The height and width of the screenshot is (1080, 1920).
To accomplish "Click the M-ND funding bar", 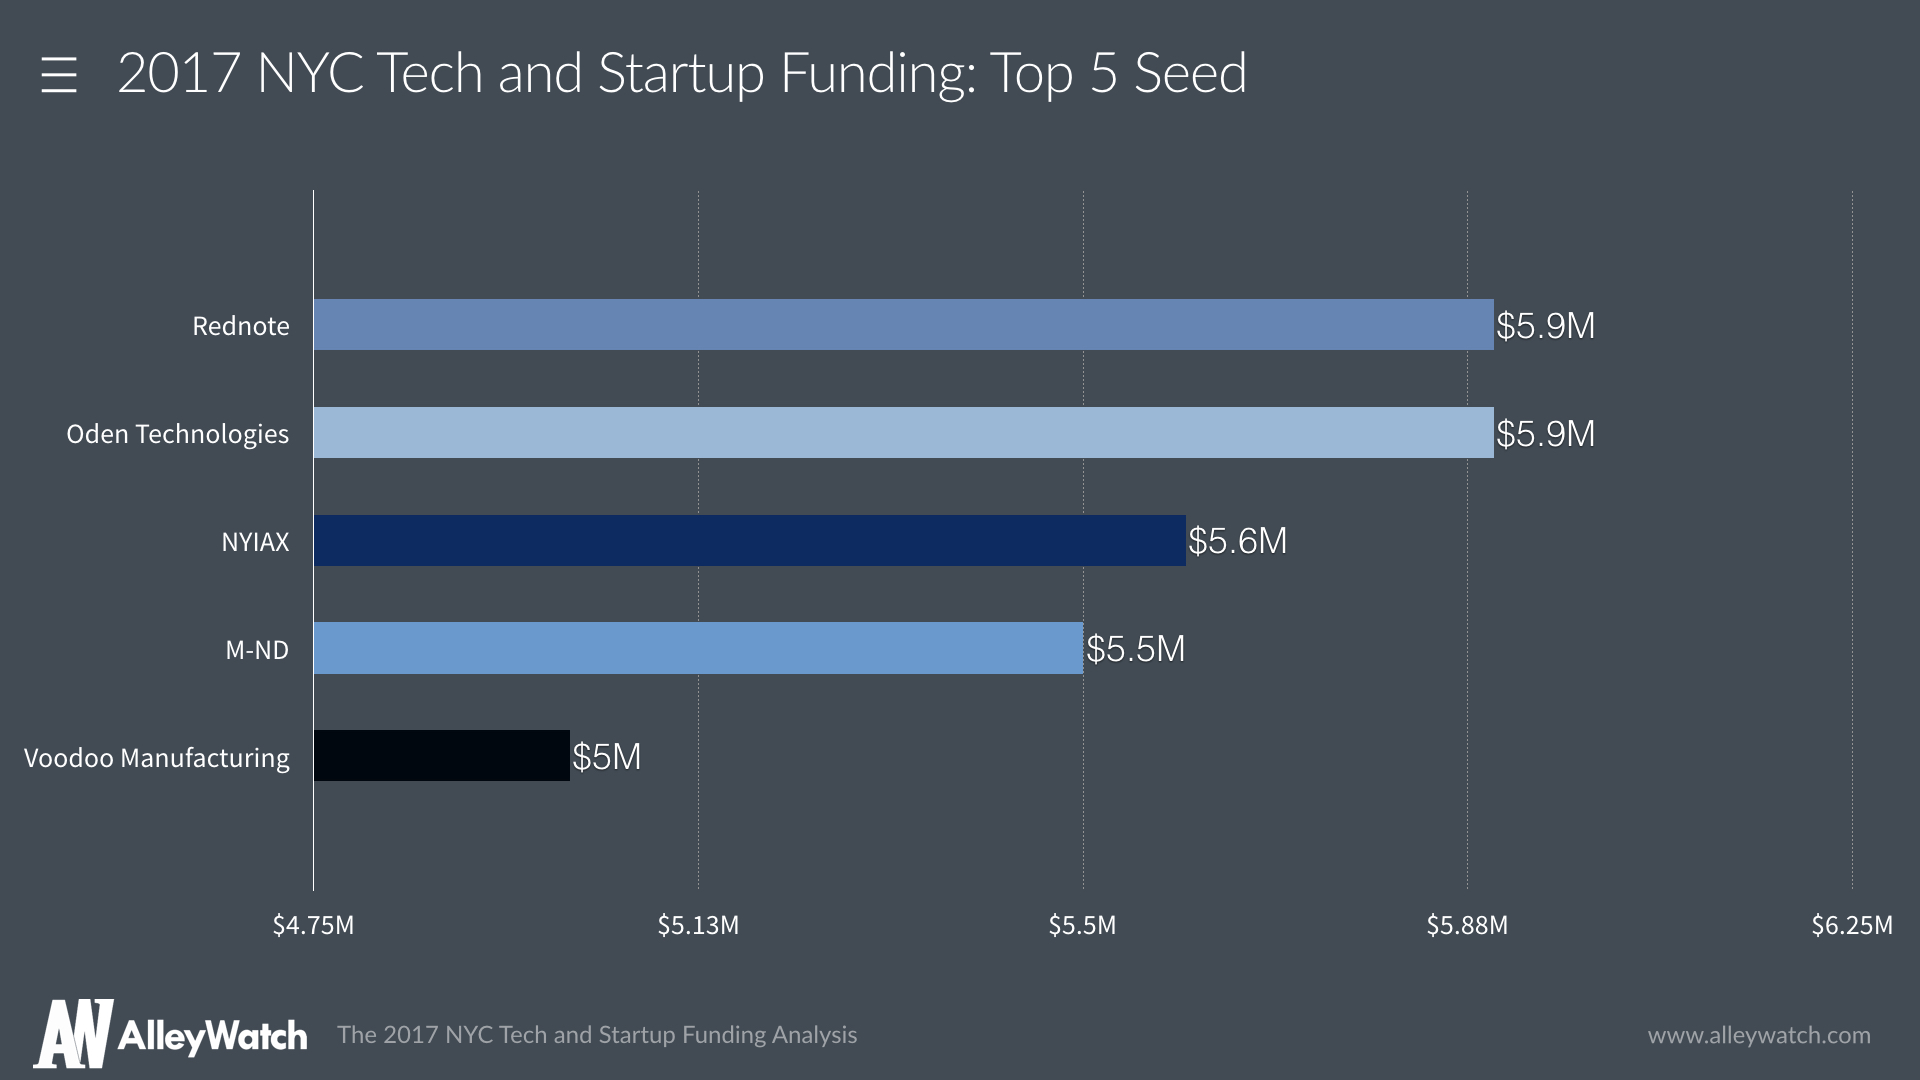I will [x=698, y=649].
